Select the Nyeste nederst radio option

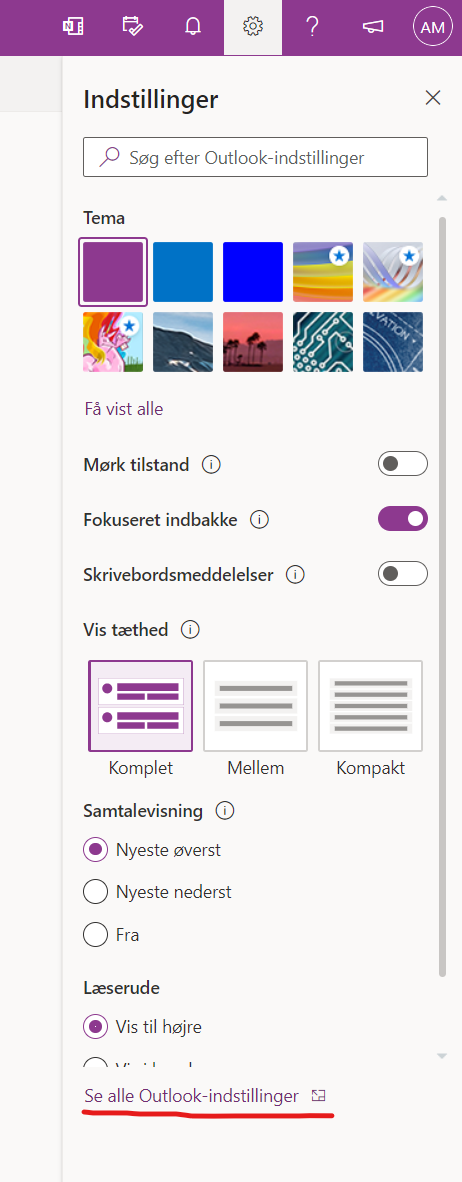click(95, 893)
